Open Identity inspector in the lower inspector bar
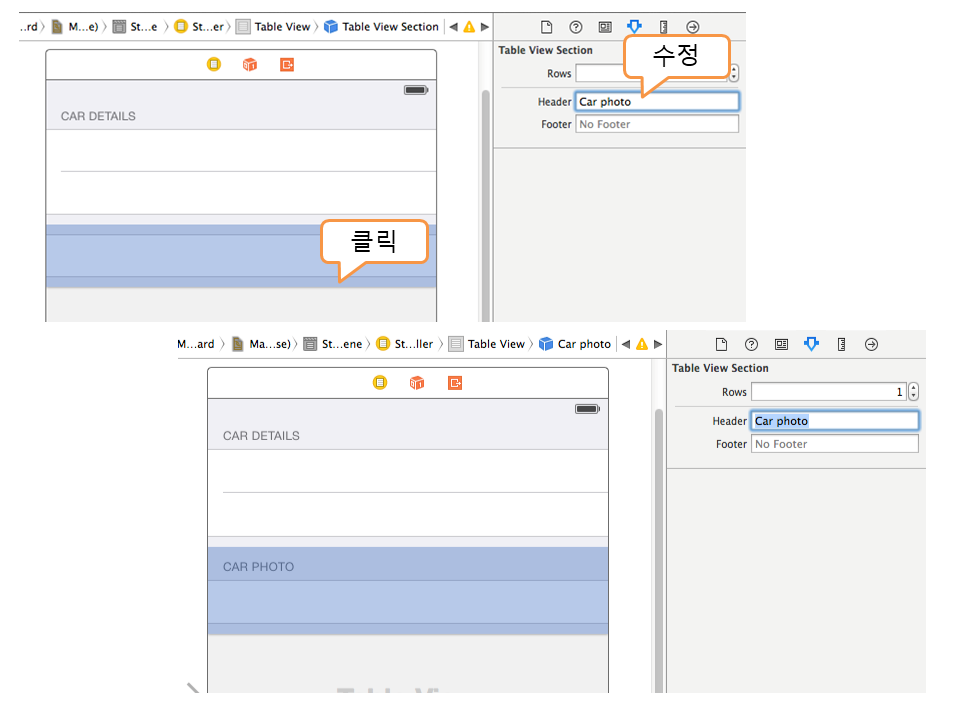Viewport: 960px width, 720px height. coord(781,344)
